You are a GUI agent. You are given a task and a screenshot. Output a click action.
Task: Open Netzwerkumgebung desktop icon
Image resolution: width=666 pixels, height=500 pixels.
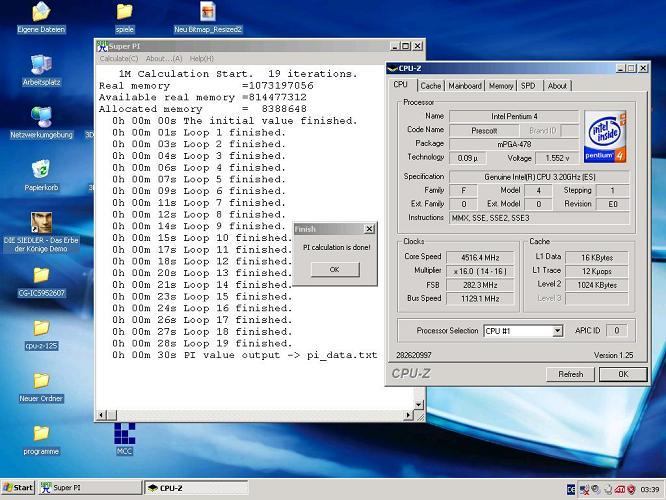pos(41,123)
